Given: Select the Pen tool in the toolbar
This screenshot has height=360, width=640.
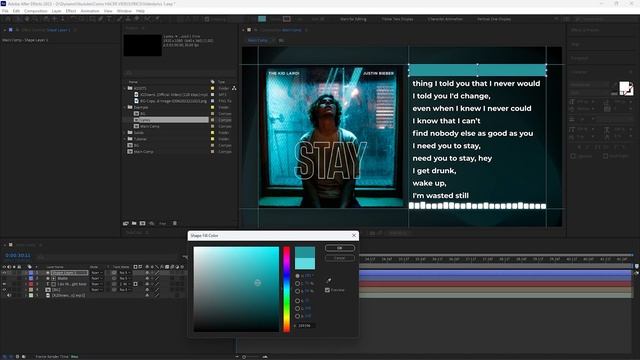Looking at the screenshot, I should click(x=101, y=19).
